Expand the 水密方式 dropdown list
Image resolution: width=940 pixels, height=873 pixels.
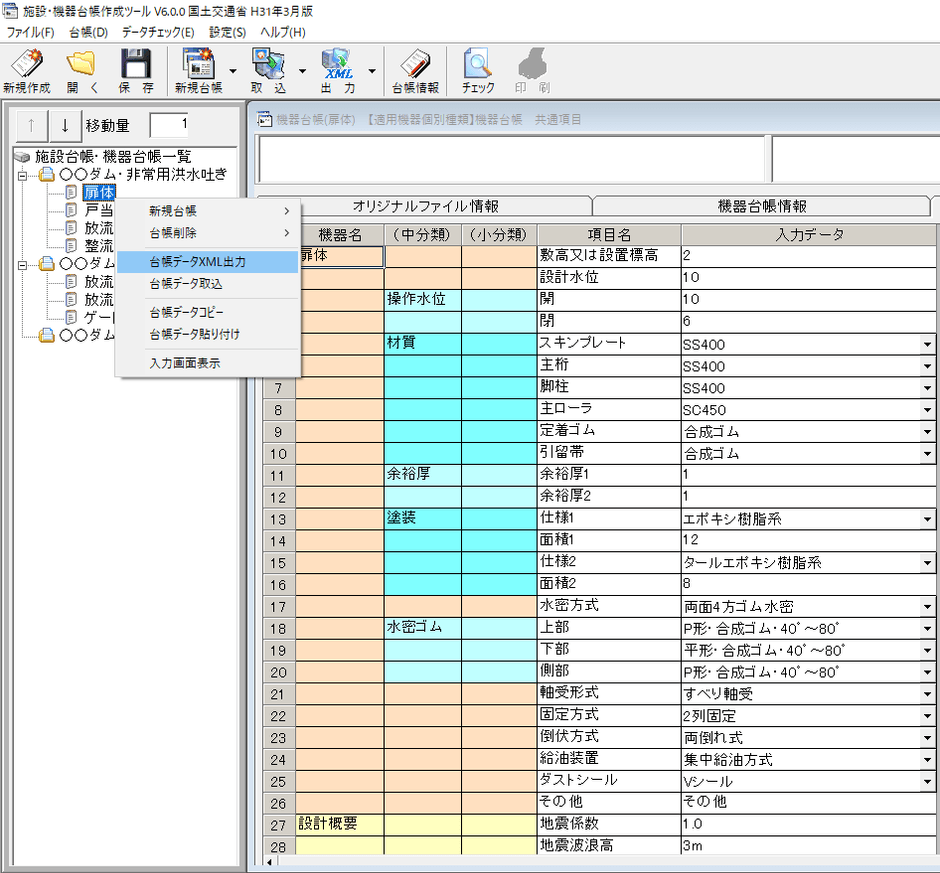click(x=927, y=607)
